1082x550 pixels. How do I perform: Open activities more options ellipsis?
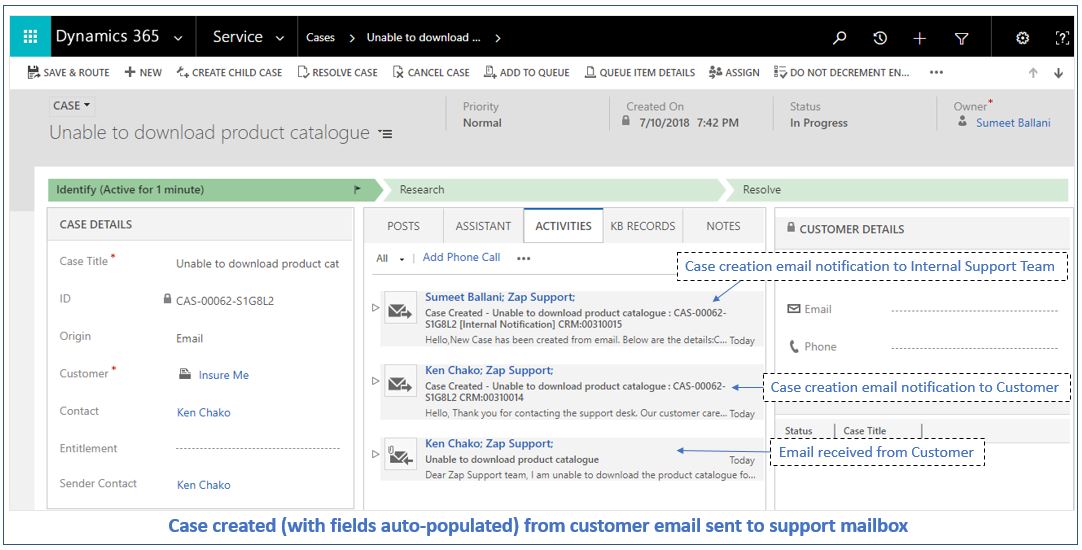coord(524,259)
